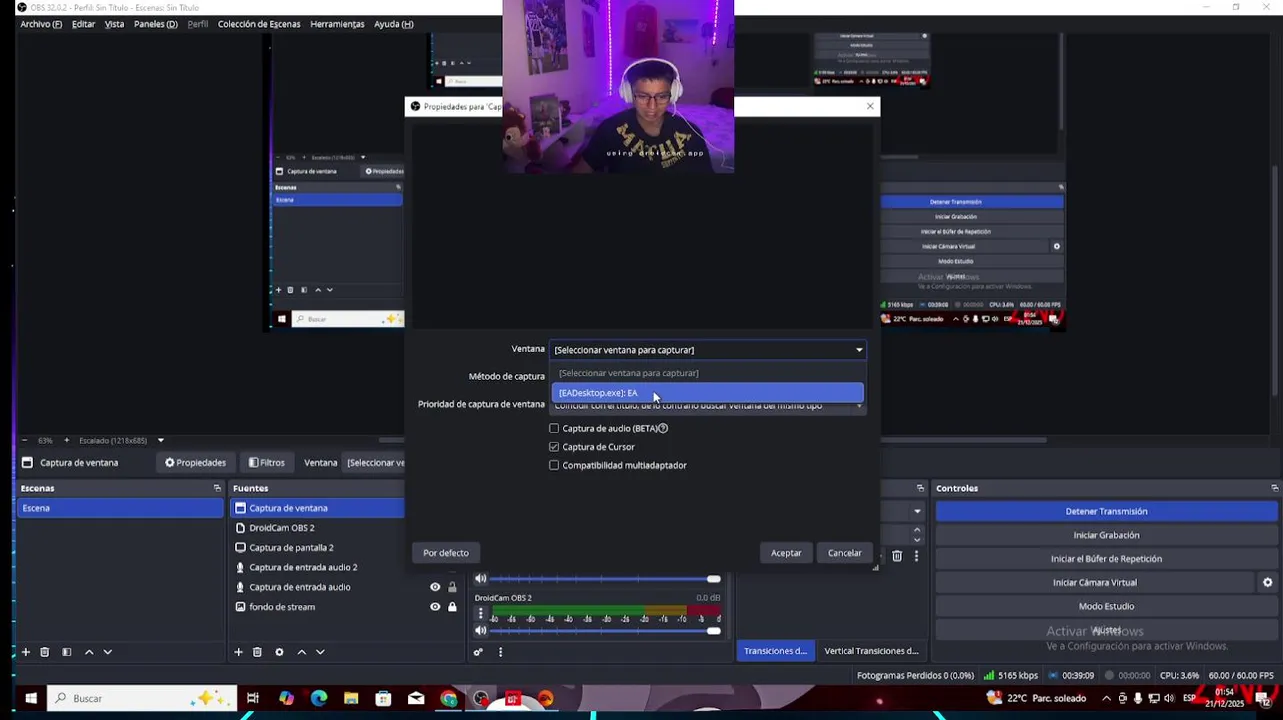
Task: Move source down in Fuentes toolbar
Action: pyautogui.click(x=320, y=652)
